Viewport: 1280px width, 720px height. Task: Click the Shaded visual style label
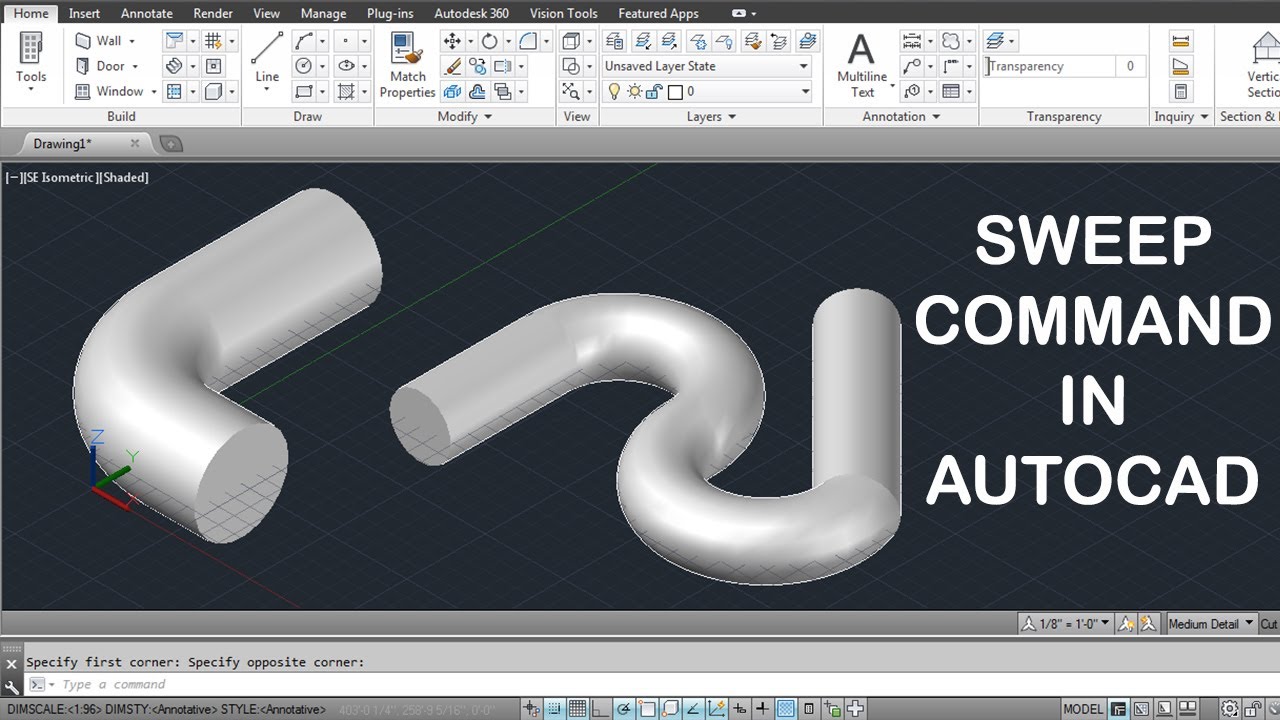125,177
